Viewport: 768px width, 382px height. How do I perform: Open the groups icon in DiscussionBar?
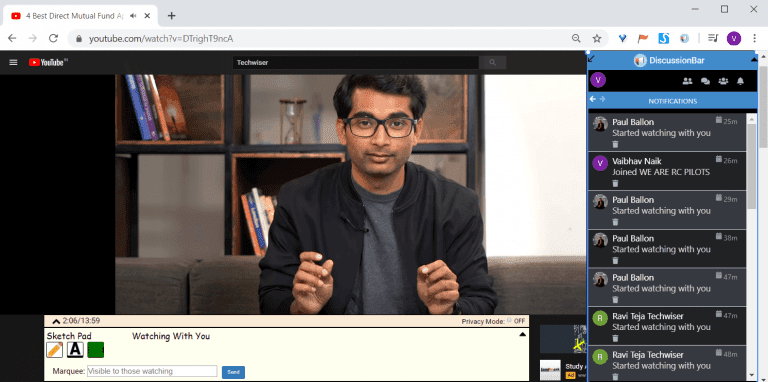click(x=723, y=81)
